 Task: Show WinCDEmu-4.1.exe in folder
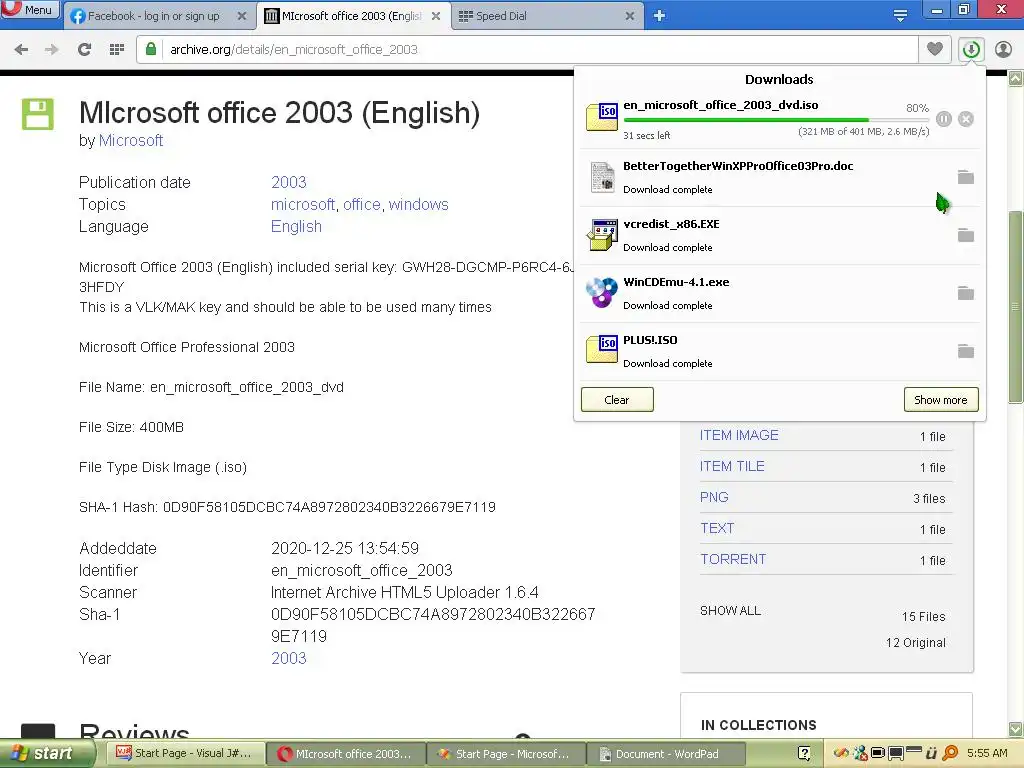[966, 293]
